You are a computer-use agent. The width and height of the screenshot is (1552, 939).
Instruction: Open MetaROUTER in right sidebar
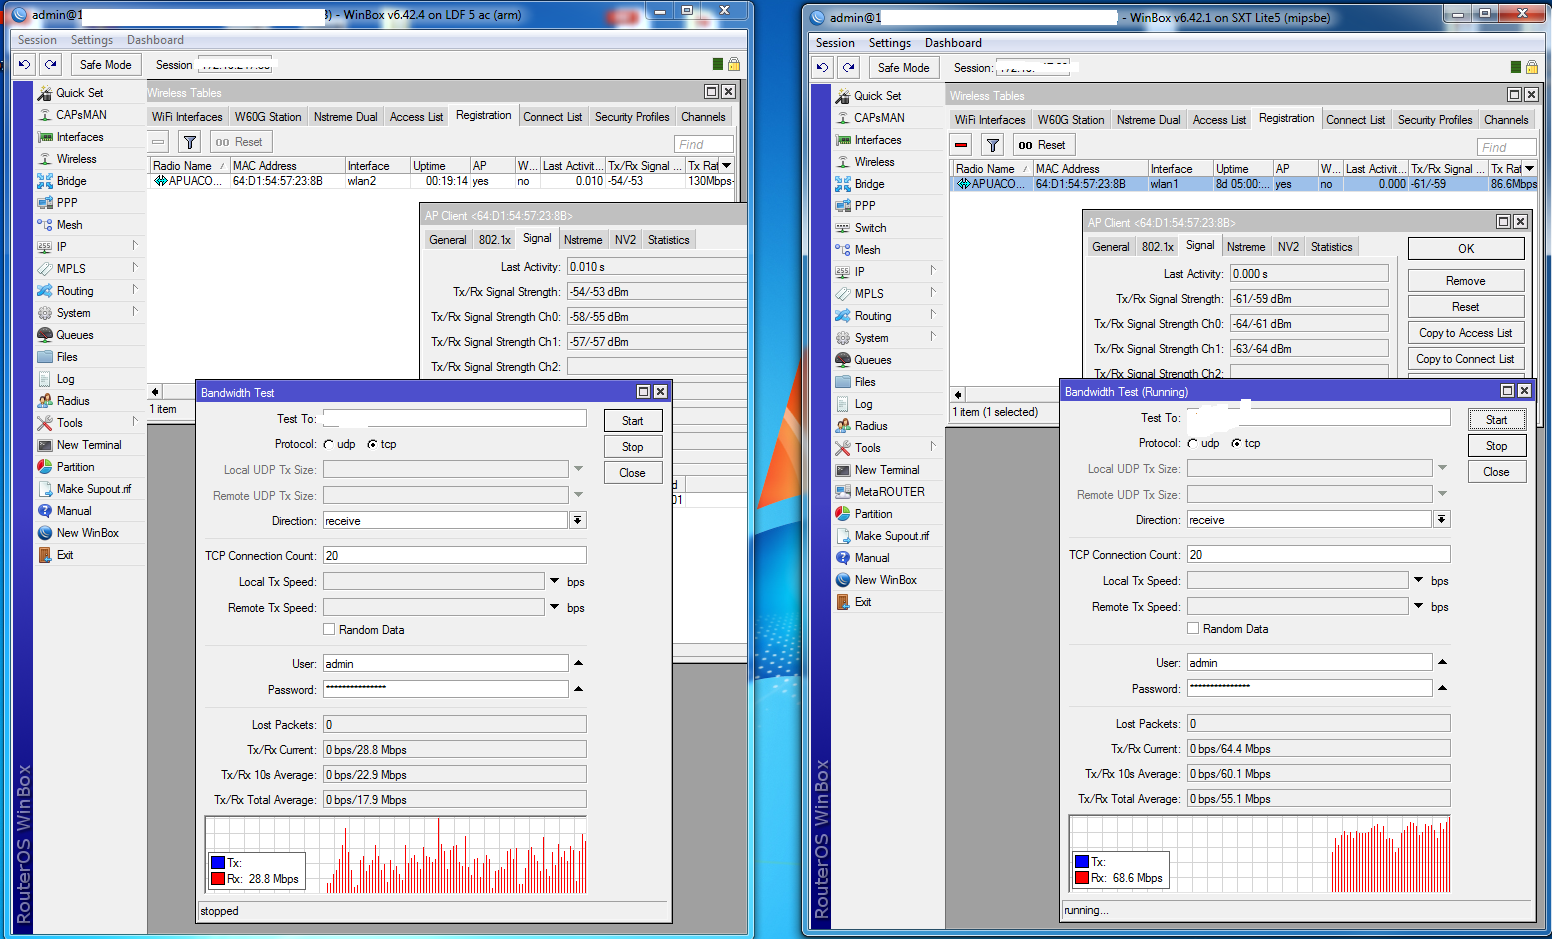pyautogui.click(x=888, y=492)
